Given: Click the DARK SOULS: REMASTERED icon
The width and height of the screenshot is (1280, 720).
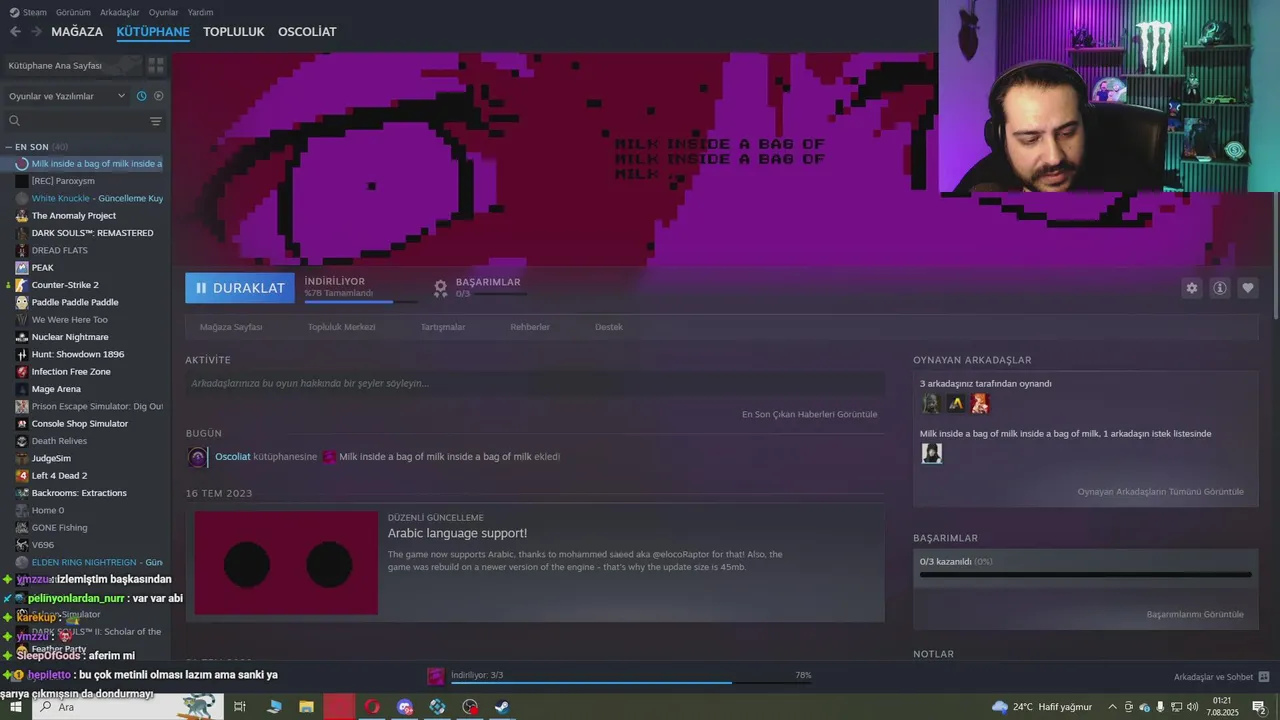Looking at the screenshot, I should [x=22, y=233].
